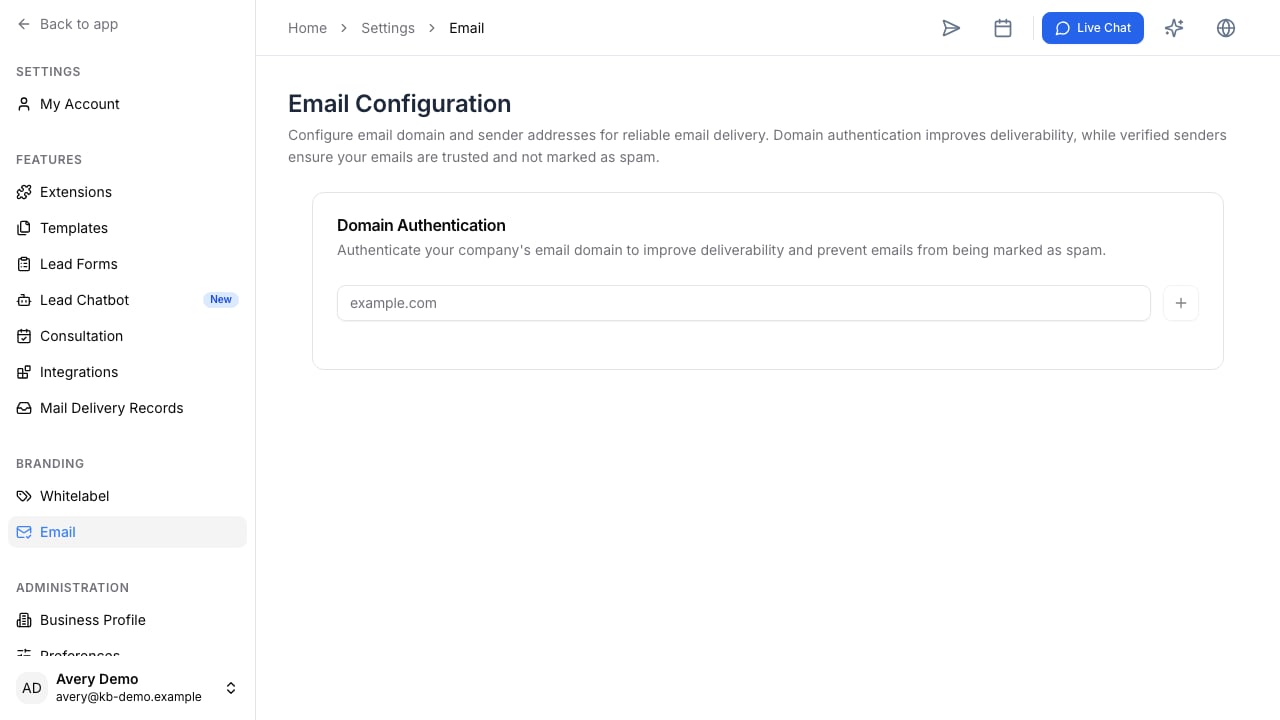Go to Settings breadcrumb

[x=388, y=28]
